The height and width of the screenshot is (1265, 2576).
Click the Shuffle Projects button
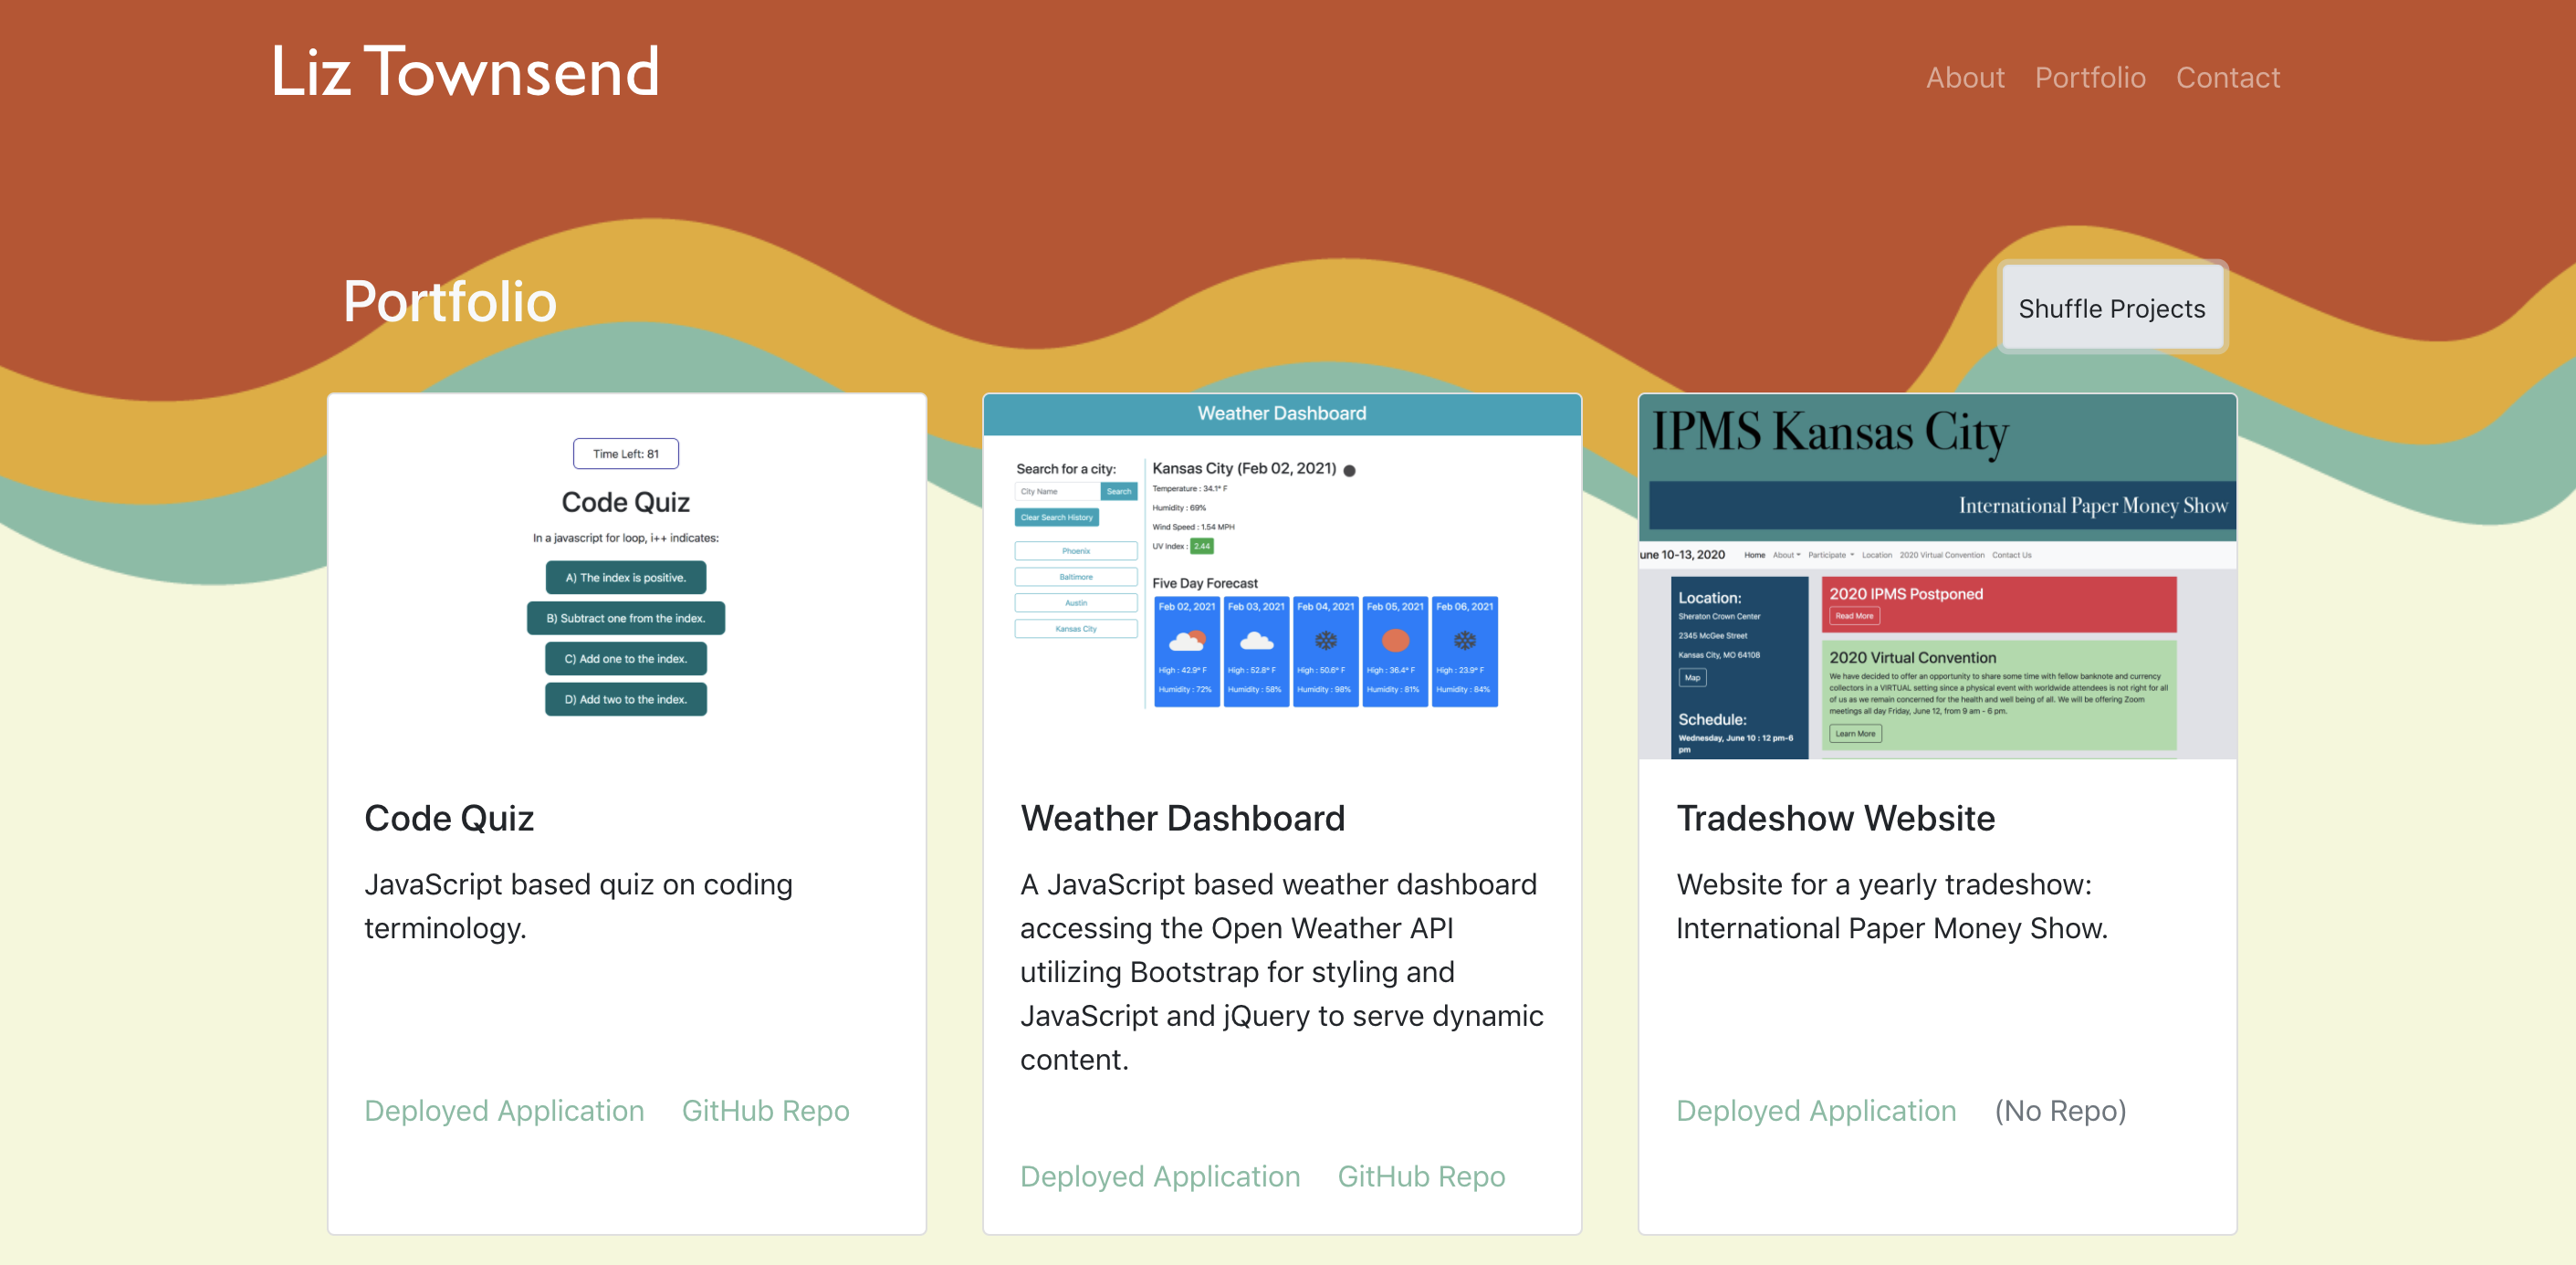[x=2111, y=308]
